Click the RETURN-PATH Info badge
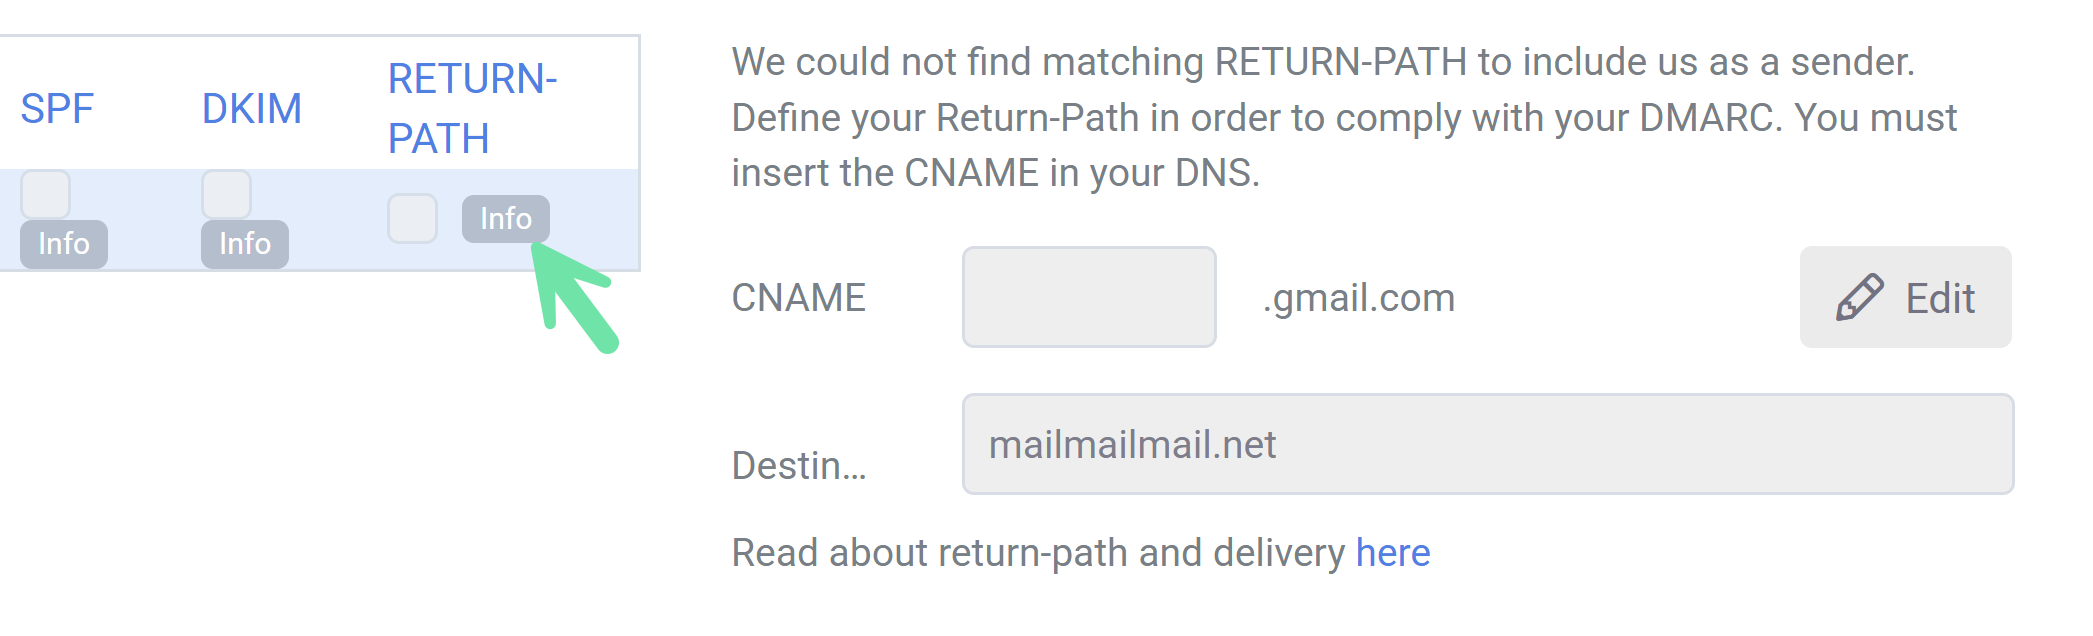 pos(505,219)
